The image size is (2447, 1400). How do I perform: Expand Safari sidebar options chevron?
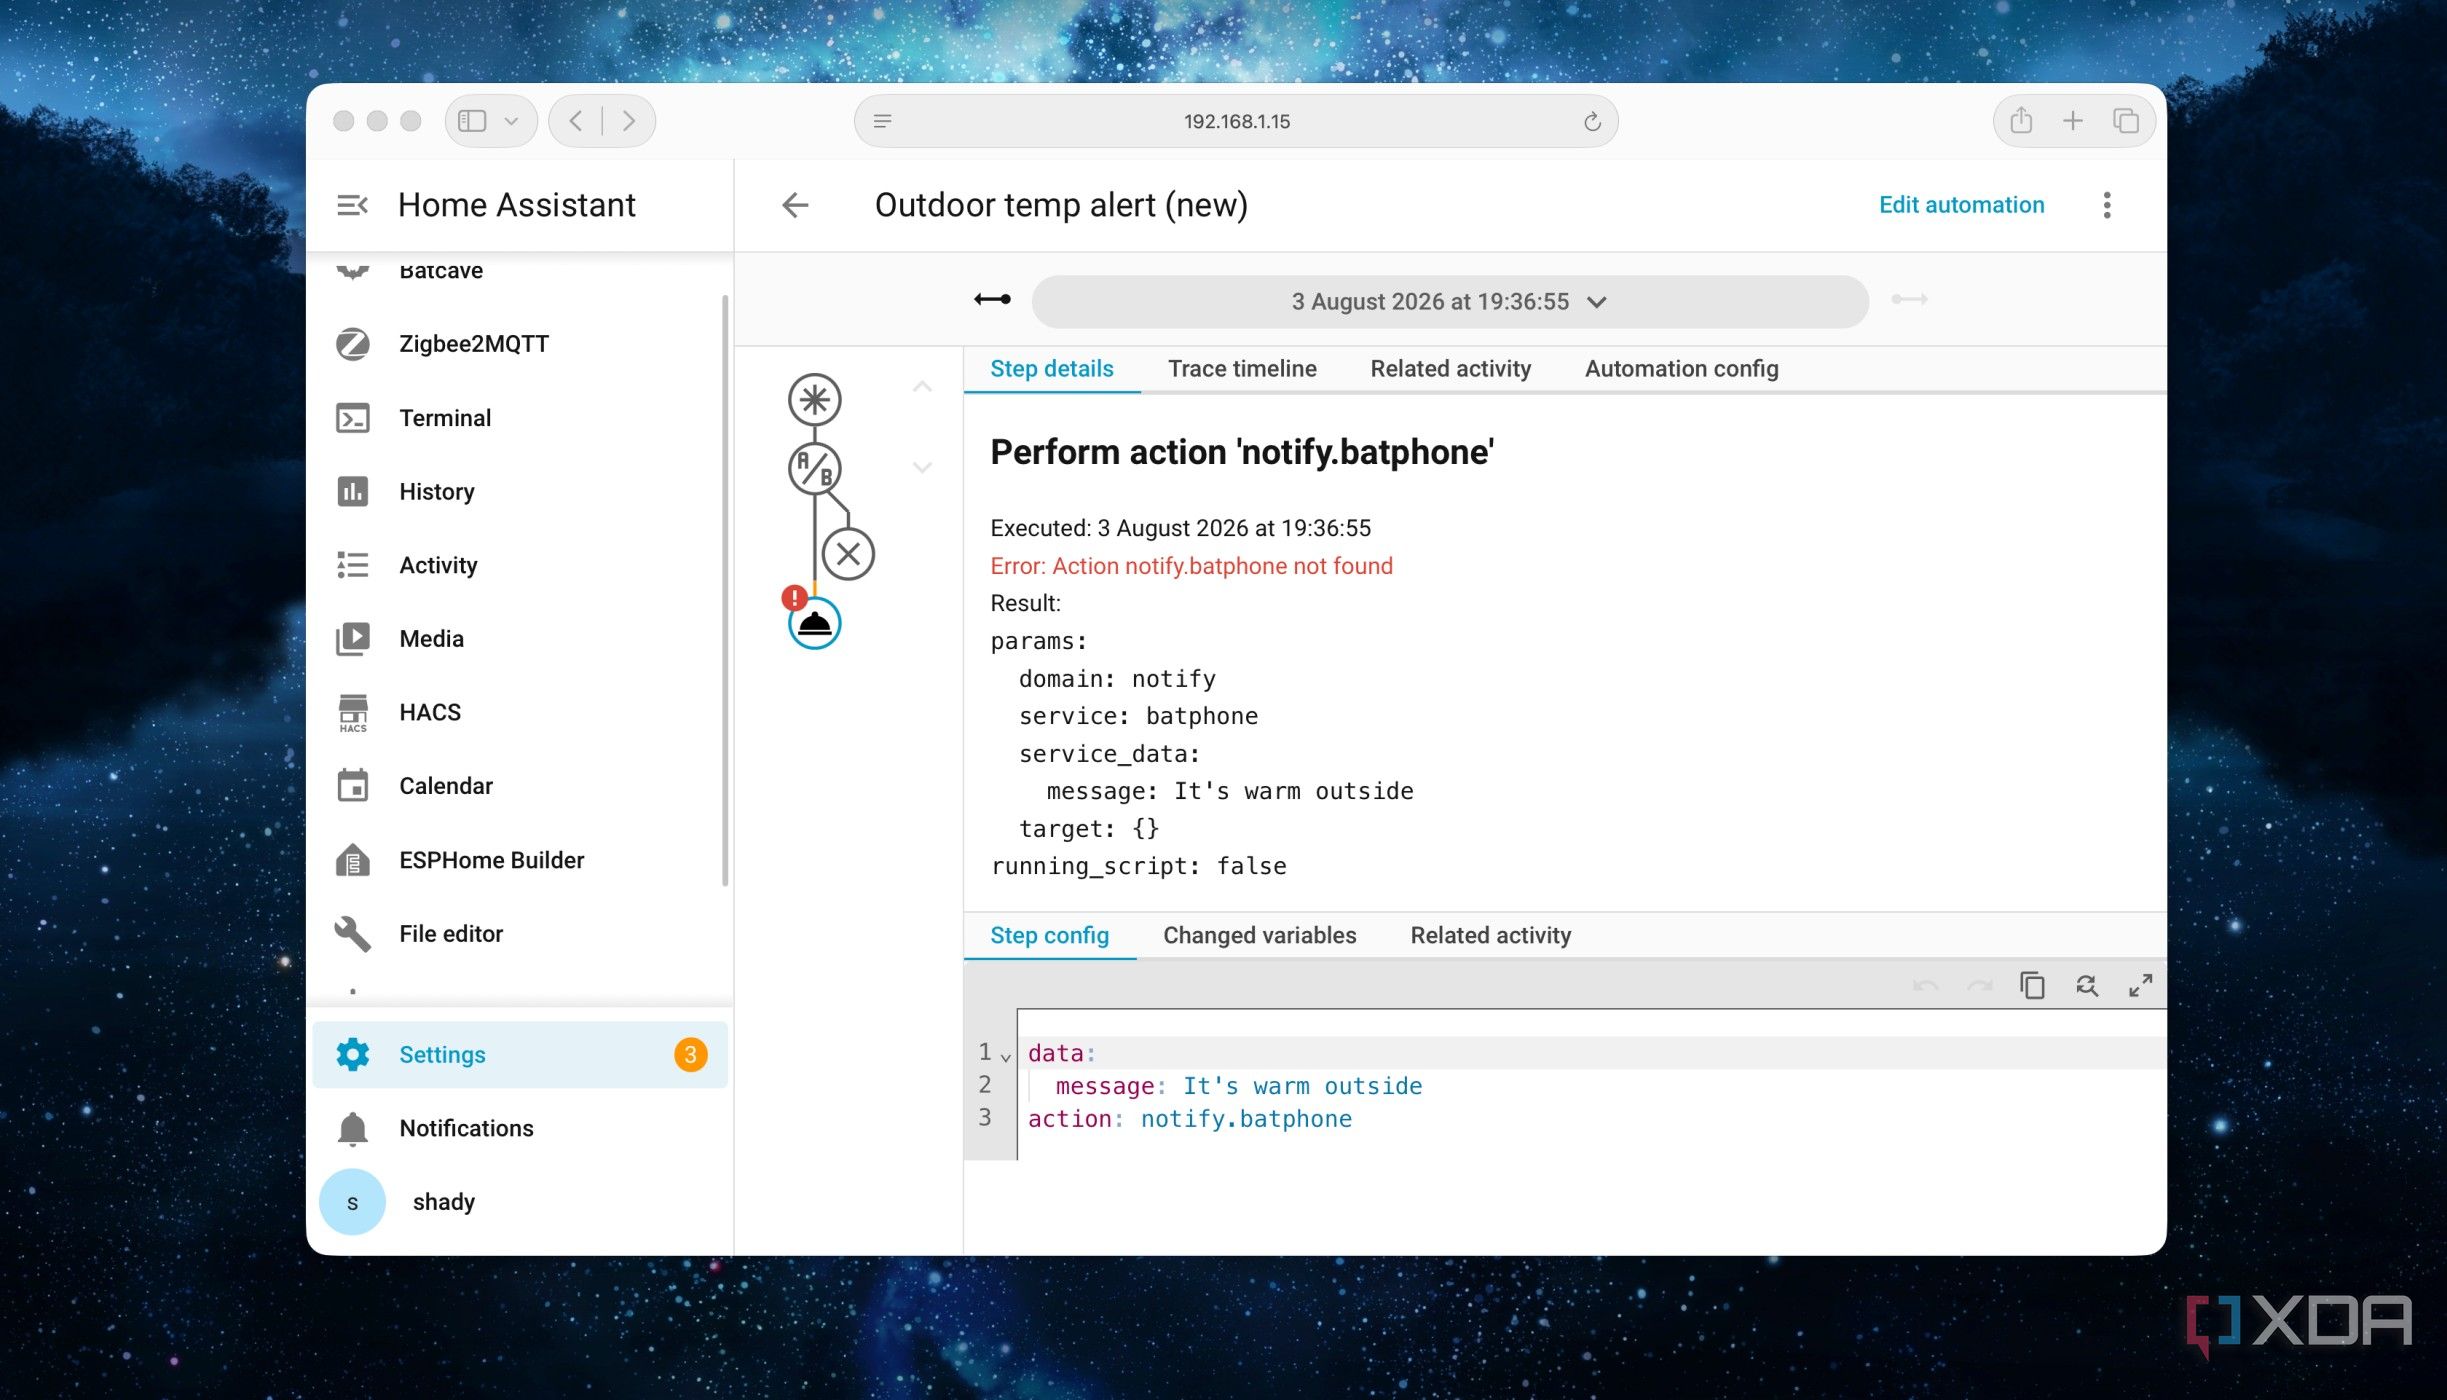[511, 121]
